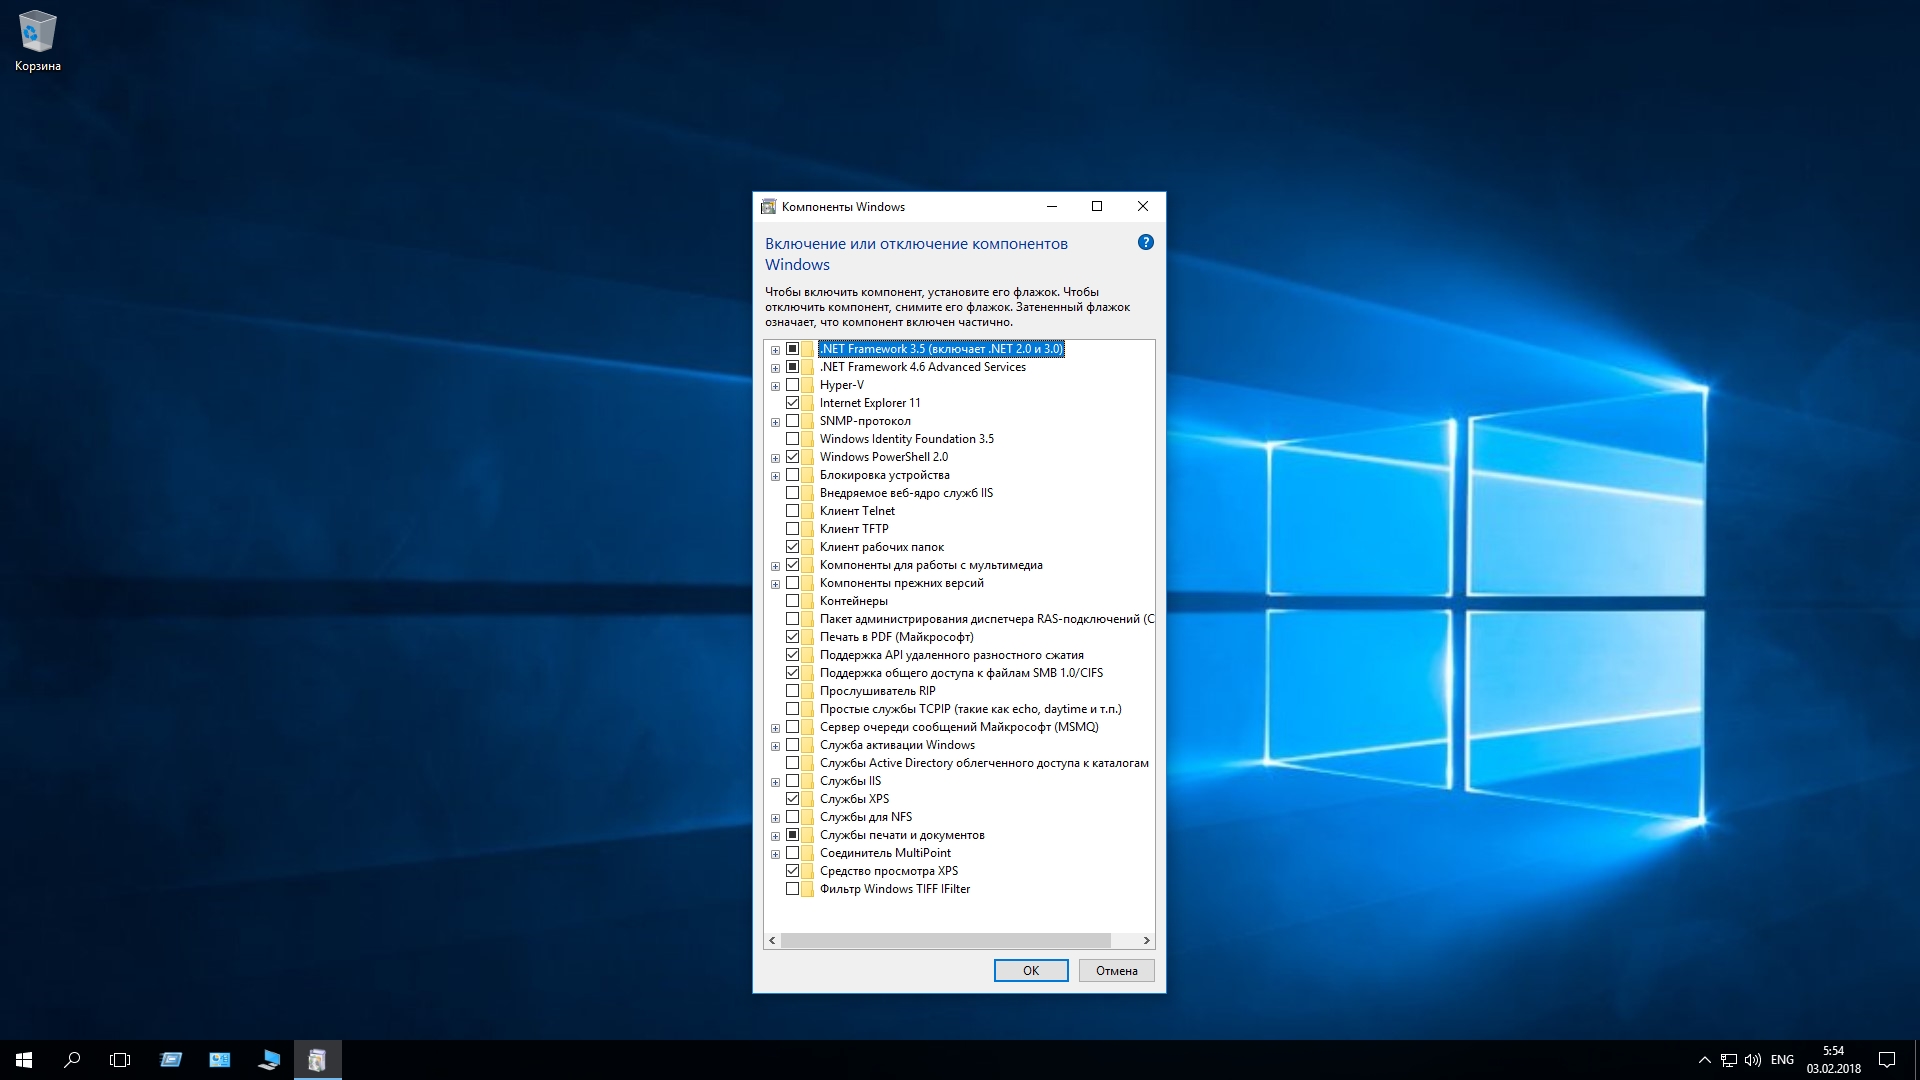Open the Action Center notifications icon
Viewport: 1920px width, 1080px height.
1887,1060
